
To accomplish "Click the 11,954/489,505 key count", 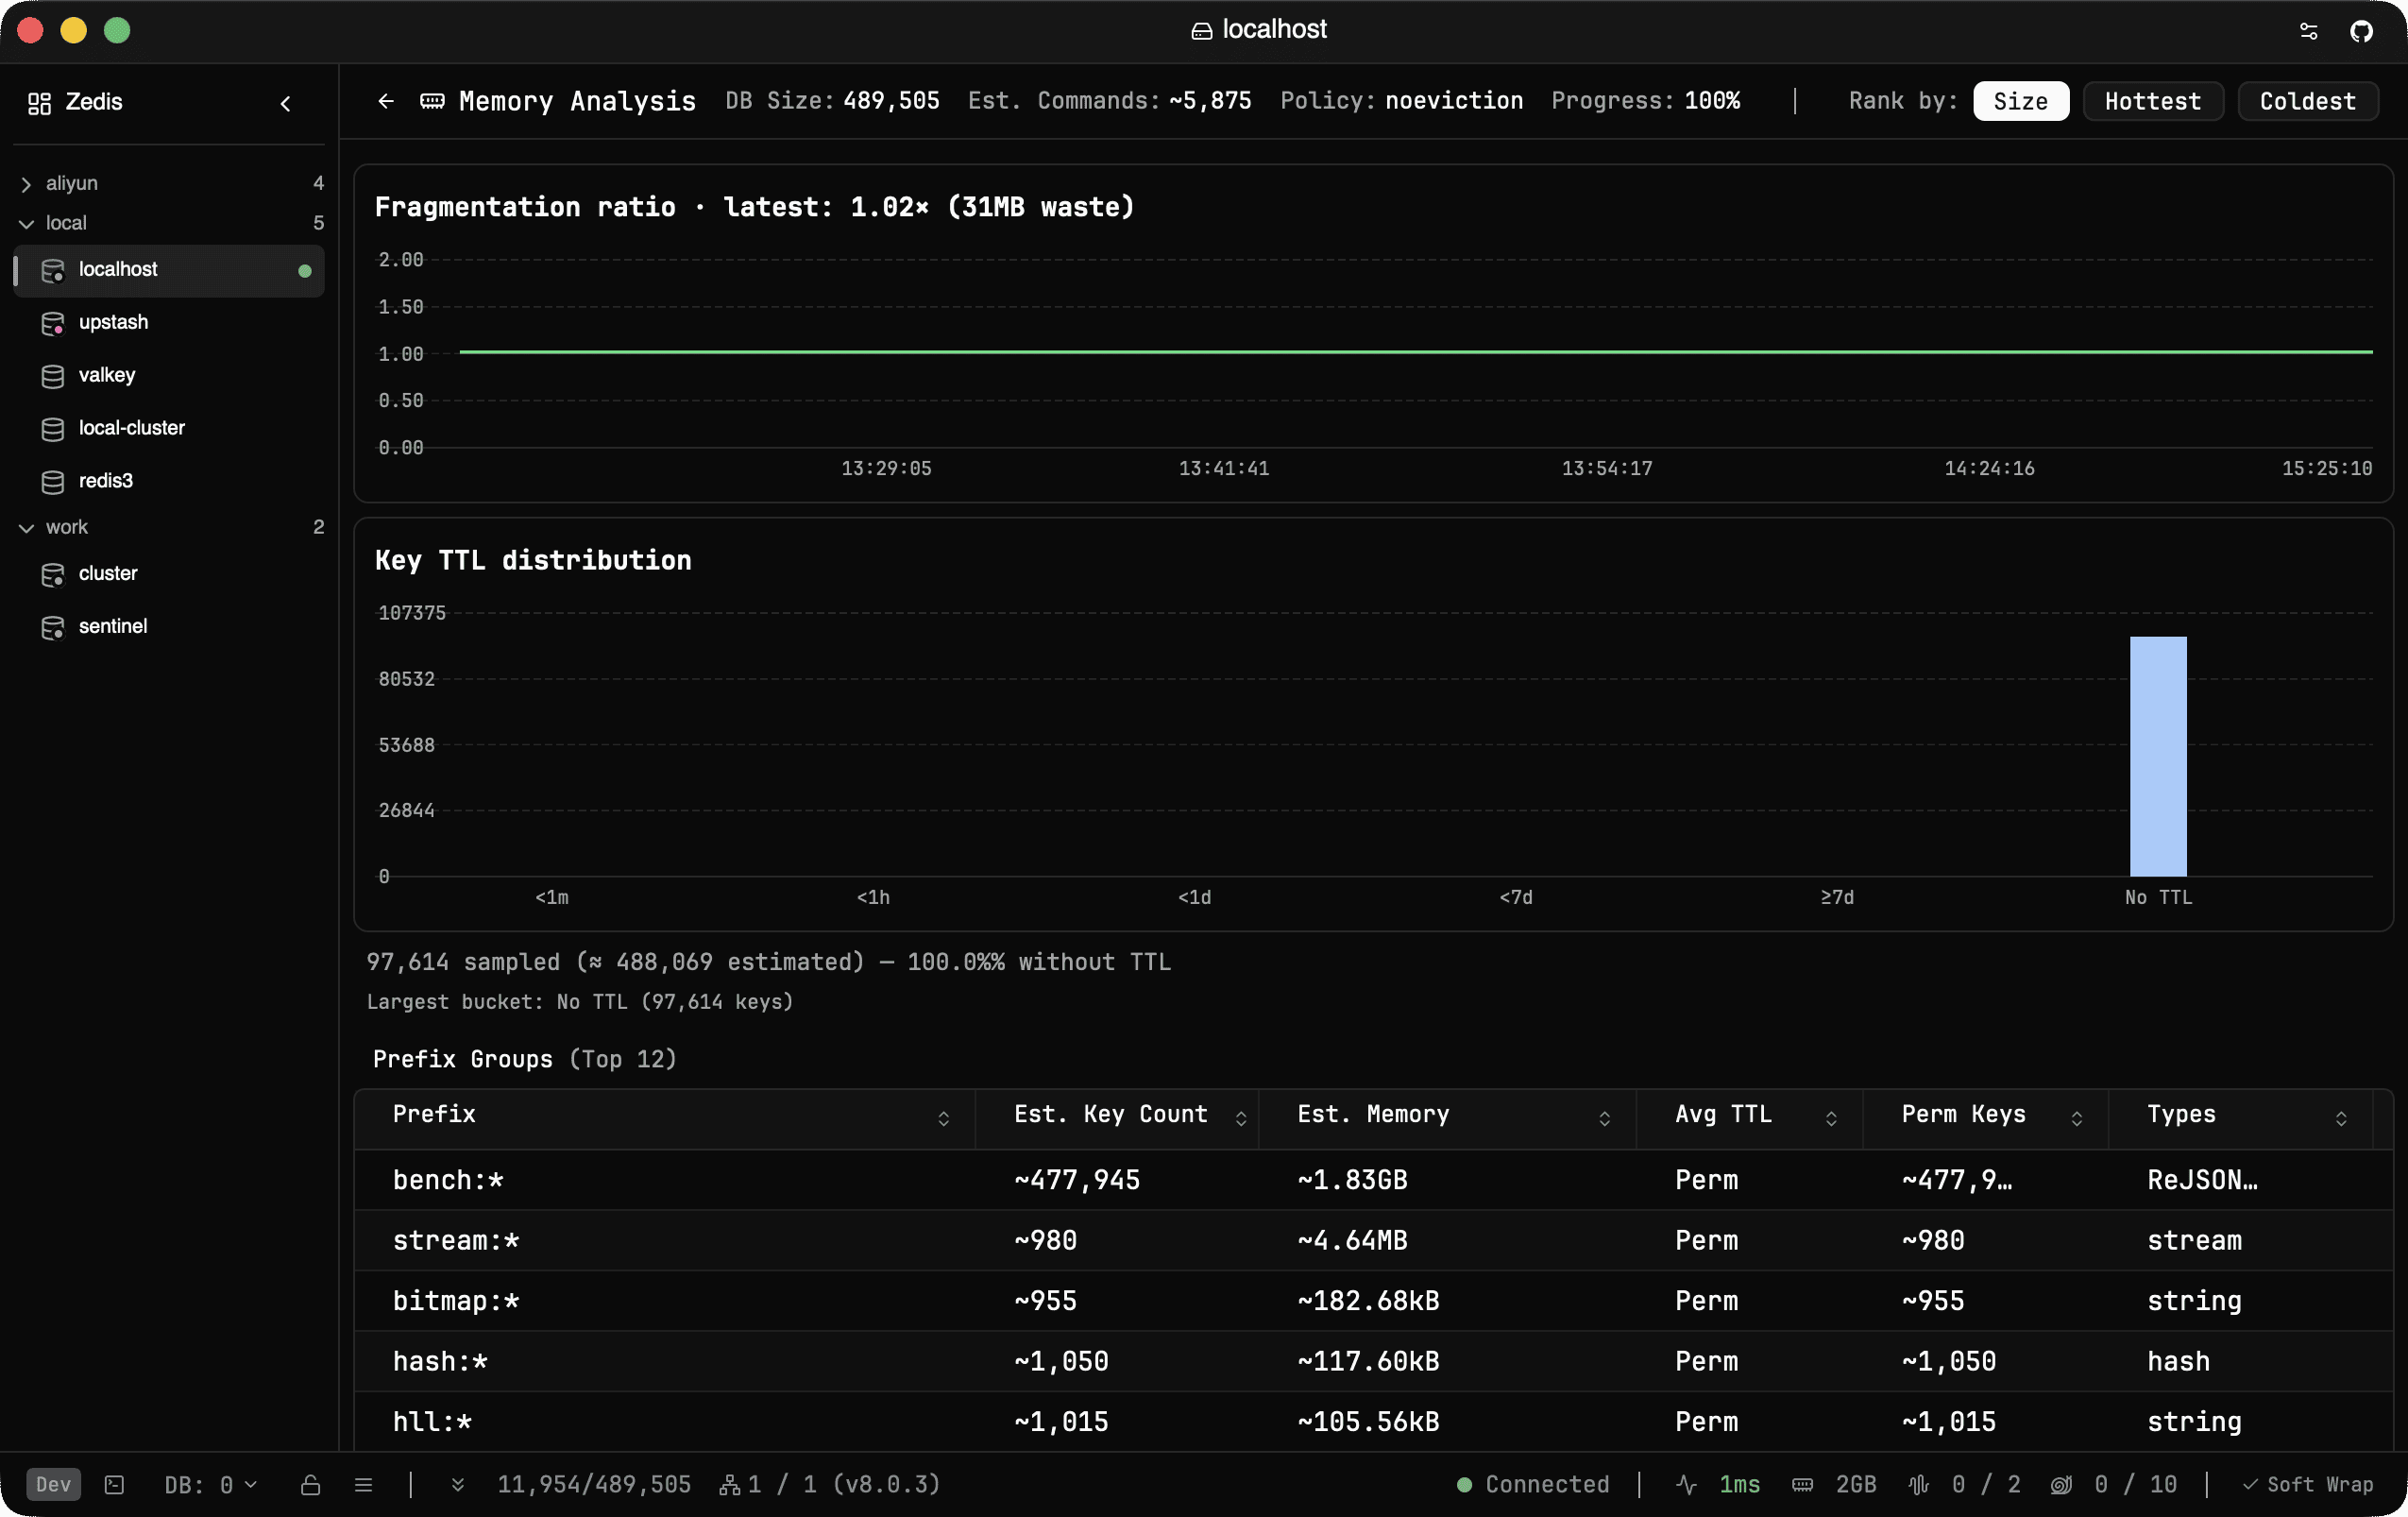I will tap(594, 1485).
